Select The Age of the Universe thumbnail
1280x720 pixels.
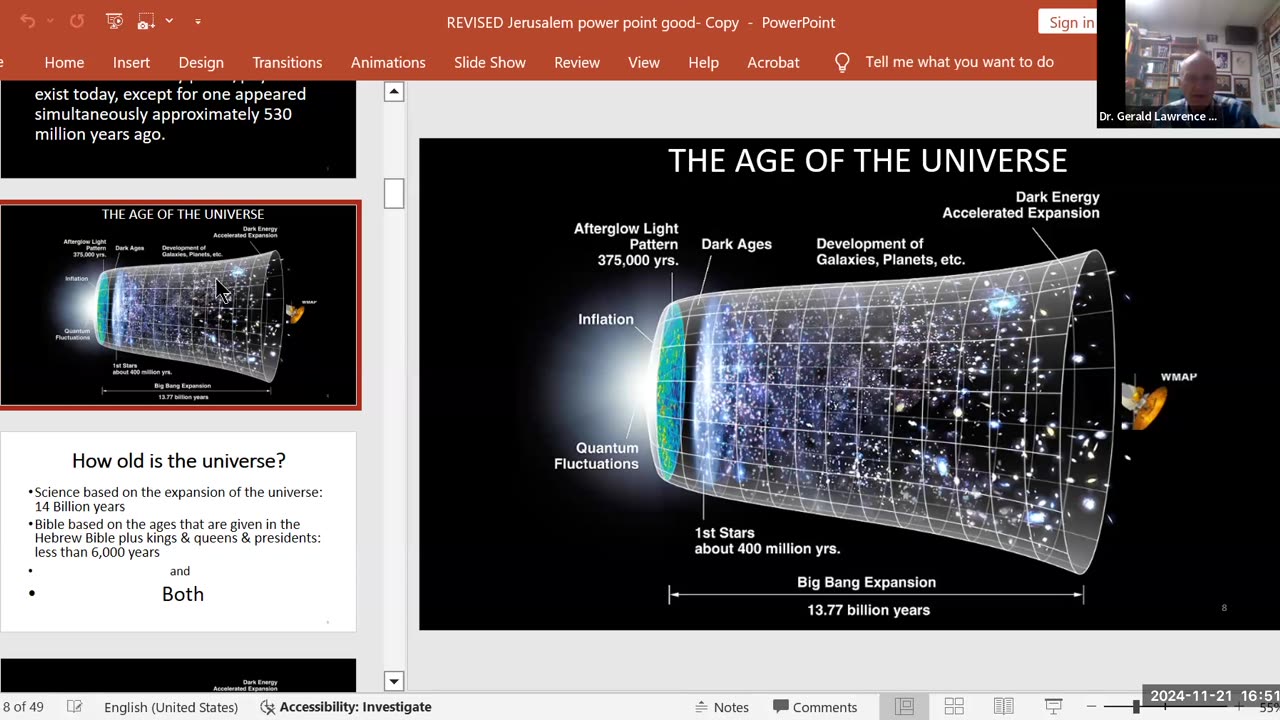[x=179, y=305]
